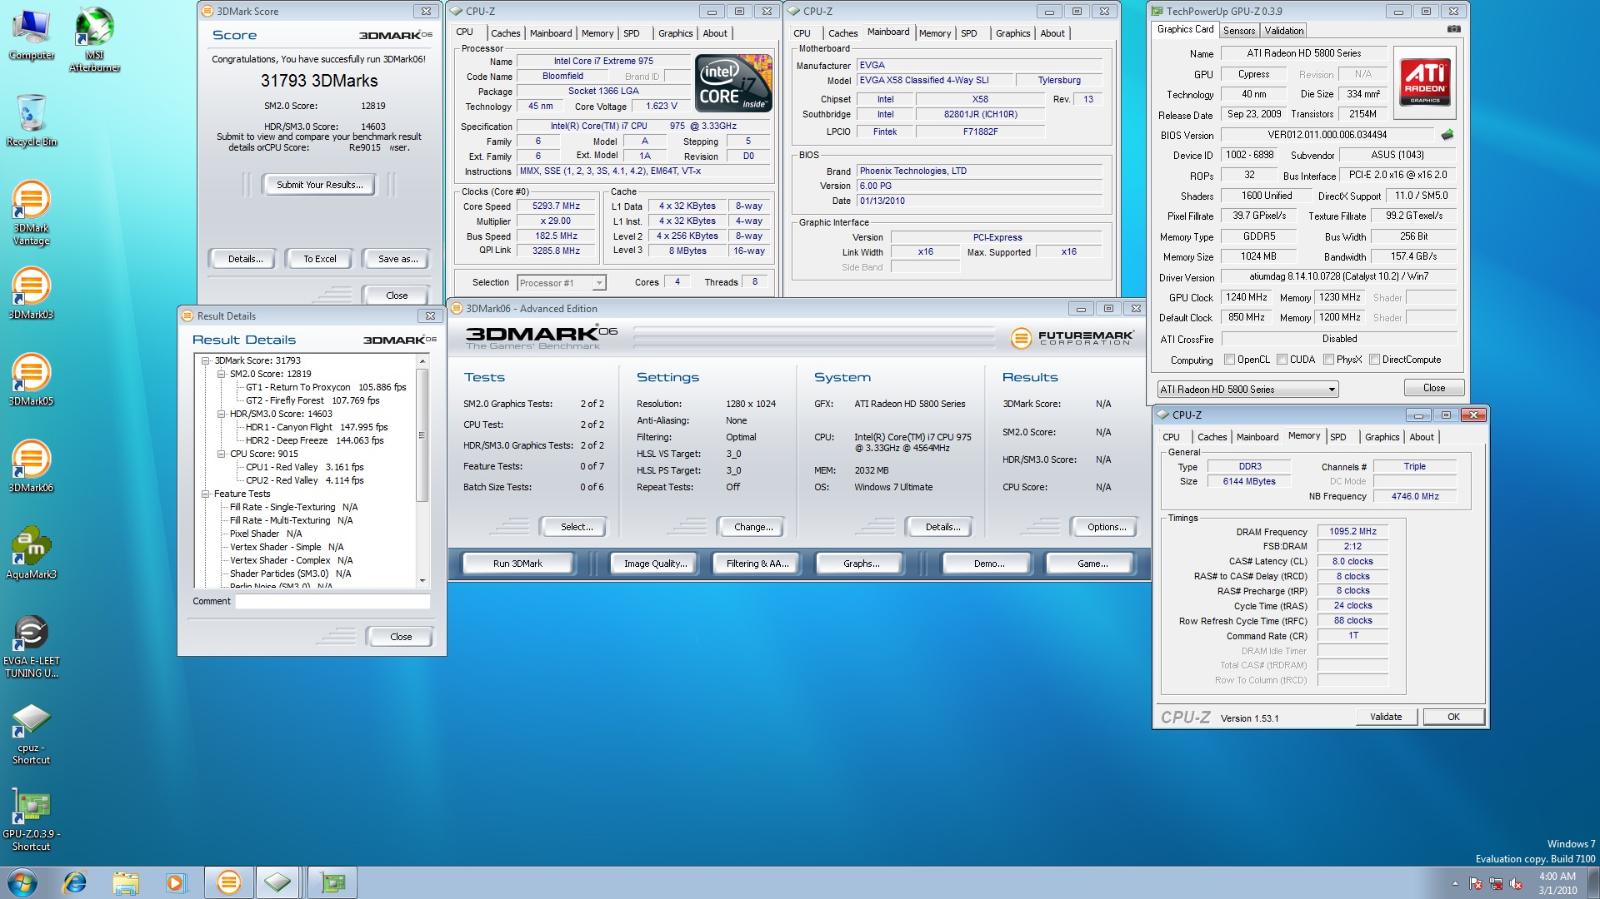Open the Caches tab in left CPU-Z window
This screenshot has height=899, width=1600.
505,33
